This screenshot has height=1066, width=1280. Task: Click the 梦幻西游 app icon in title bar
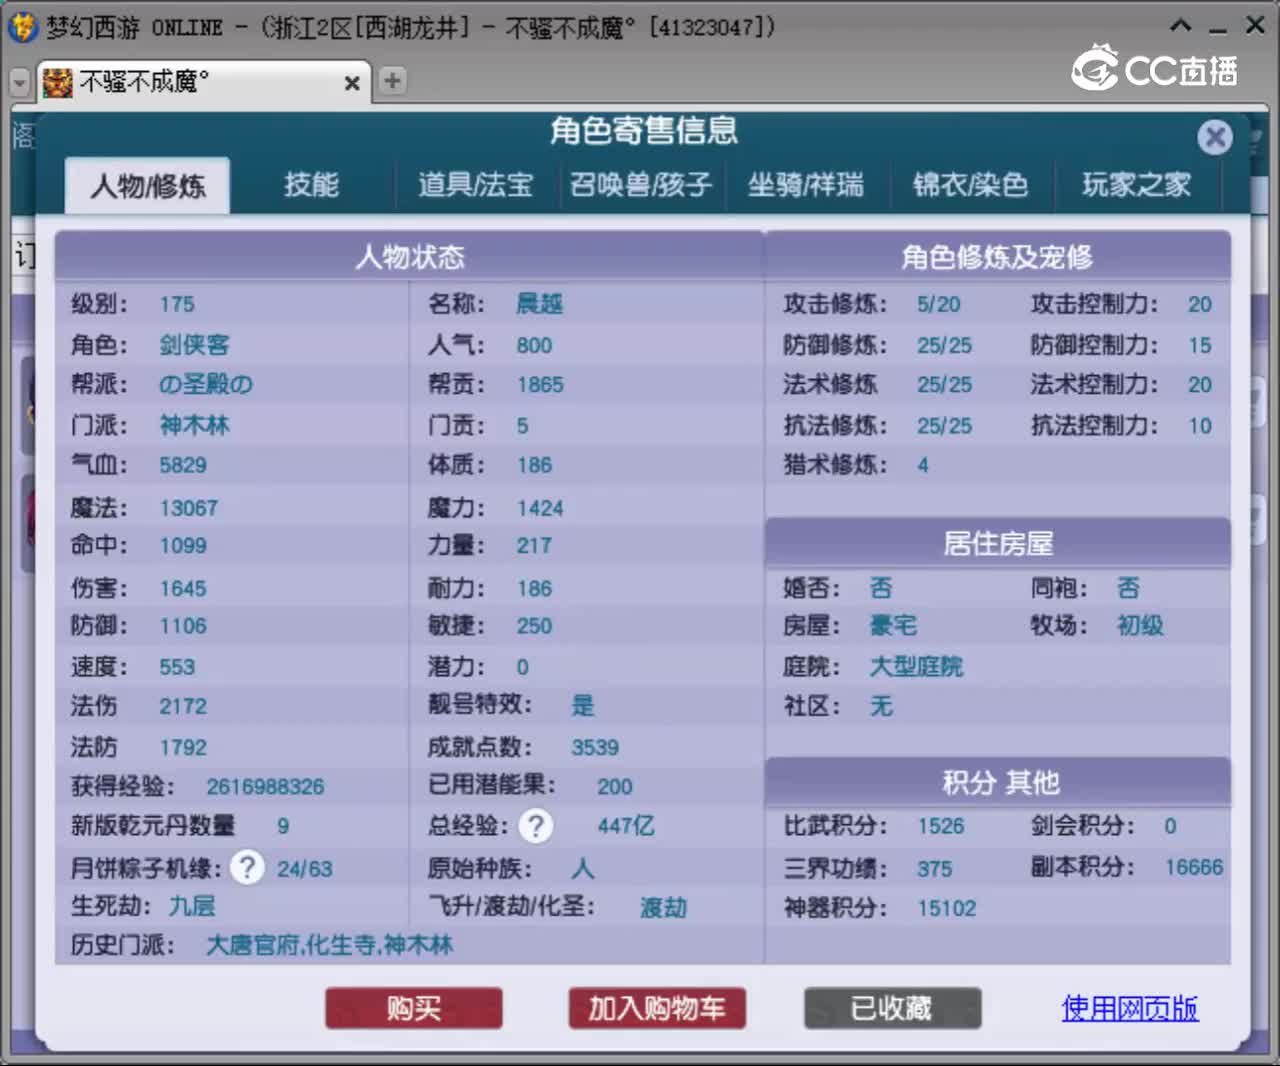22,27
